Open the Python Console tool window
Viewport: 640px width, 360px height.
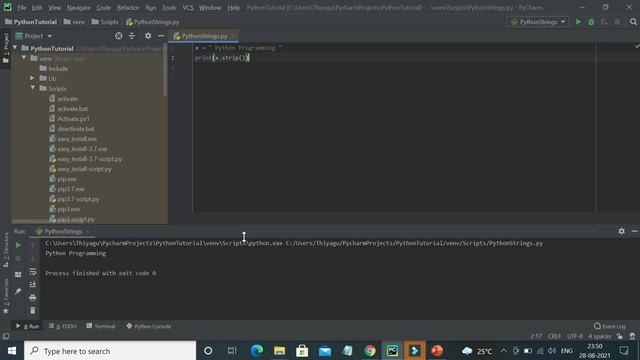pos(149,326)
